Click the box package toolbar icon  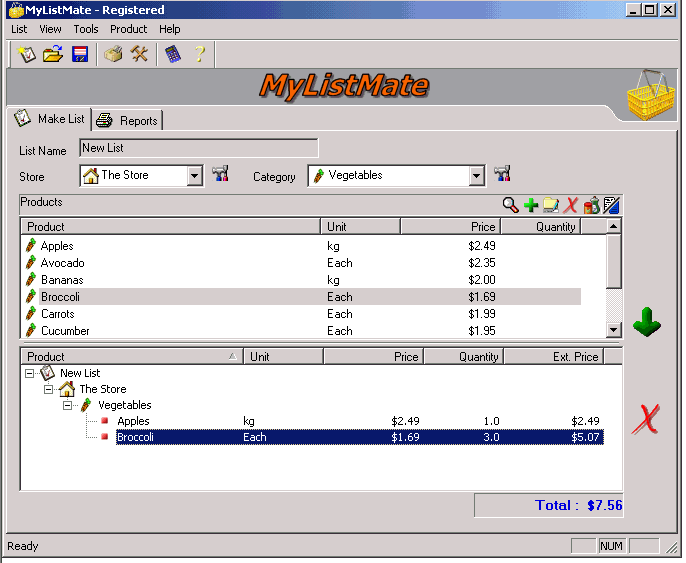point(113,54)
